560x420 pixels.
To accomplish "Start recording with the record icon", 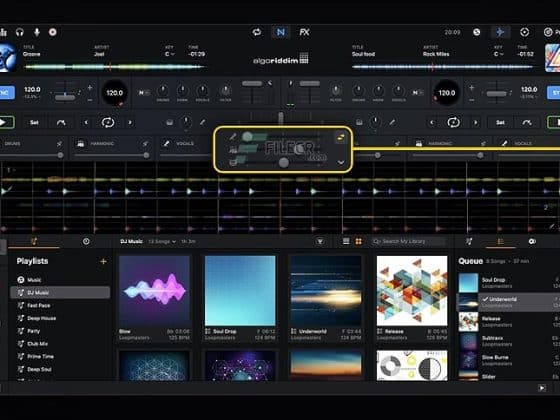I will point(52,32).
